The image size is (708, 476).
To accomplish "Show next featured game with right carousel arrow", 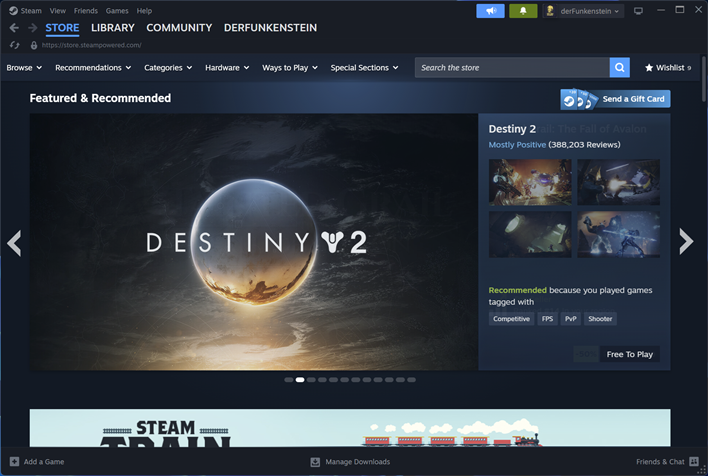I will [686, 242].
